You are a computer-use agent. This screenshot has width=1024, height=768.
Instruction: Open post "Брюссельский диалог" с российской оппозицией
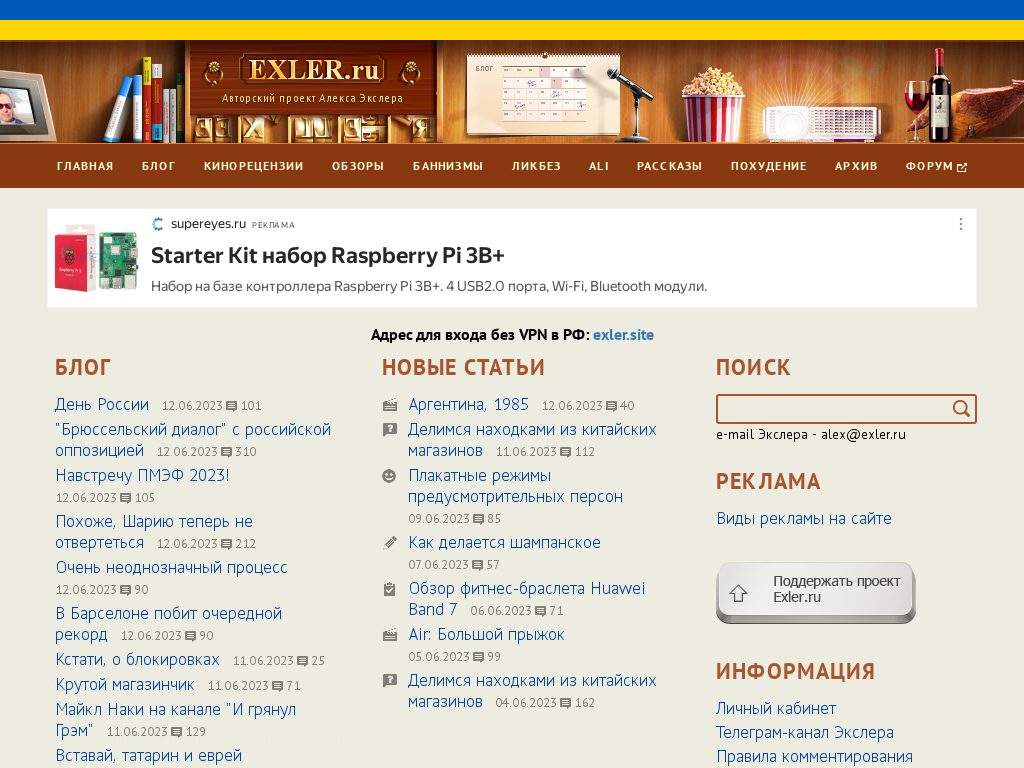coord(193,440)
